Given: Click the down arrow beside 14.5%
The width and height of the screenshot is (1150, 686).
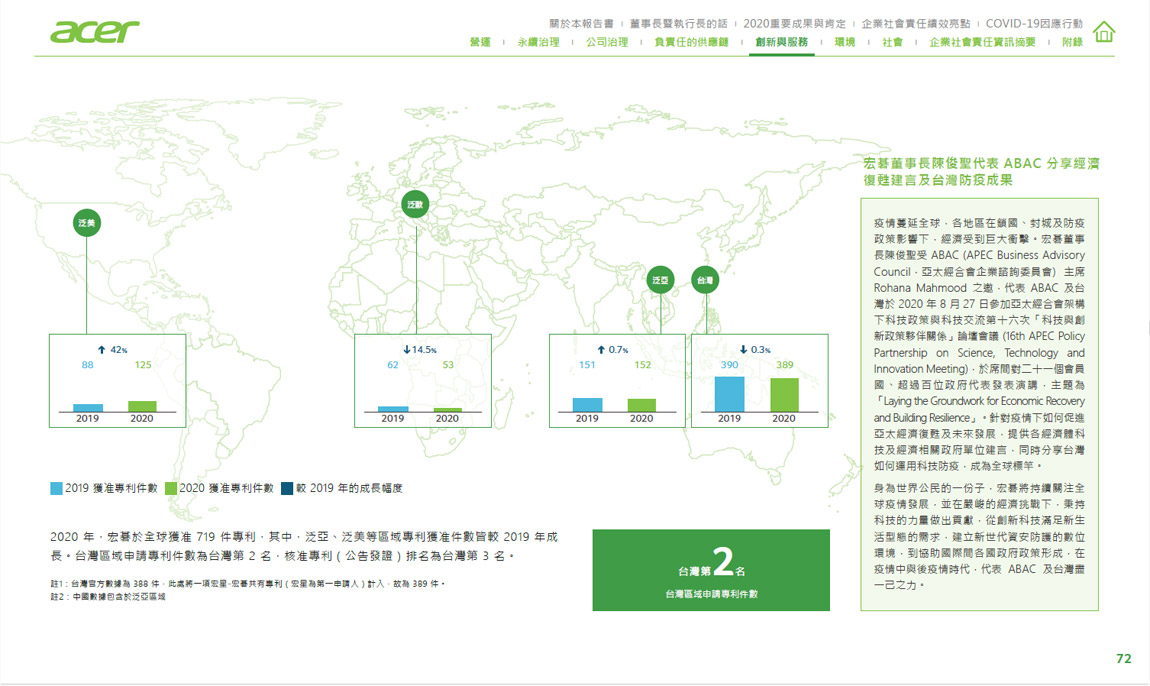Looking at the screenshot, I should pyautogui.click(x=406, y=349).
